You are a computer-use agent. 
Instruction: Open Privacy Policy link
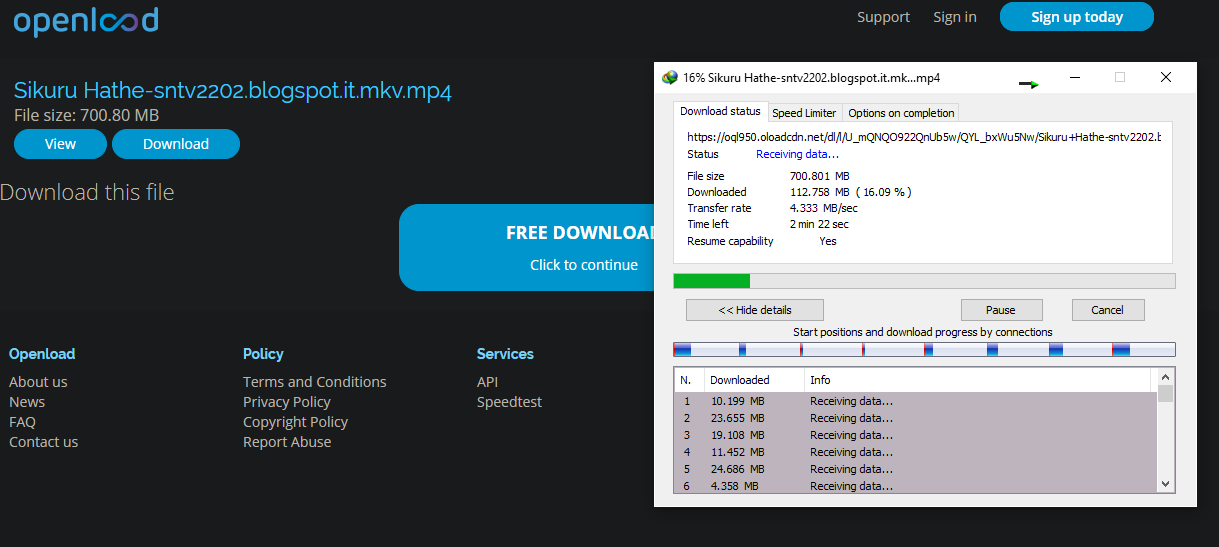click(287, 402)
